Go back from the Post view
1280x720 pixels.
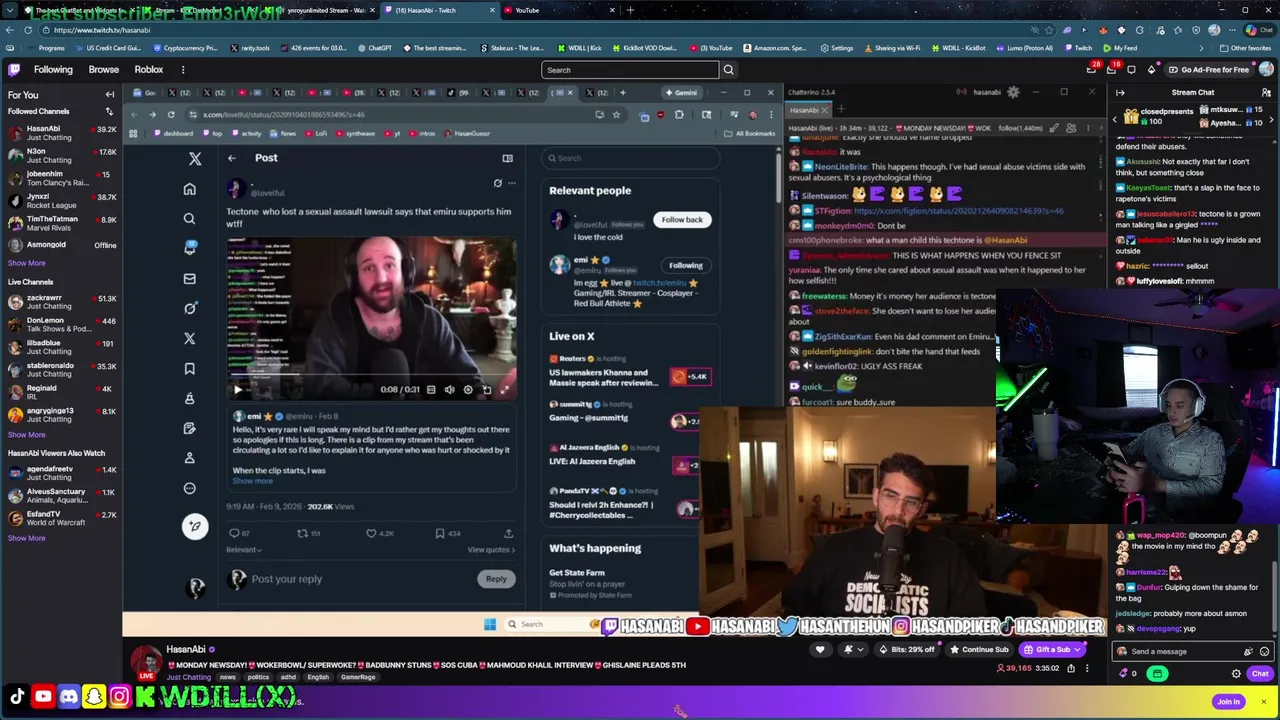pyautogui.click(x=231, y=158)
